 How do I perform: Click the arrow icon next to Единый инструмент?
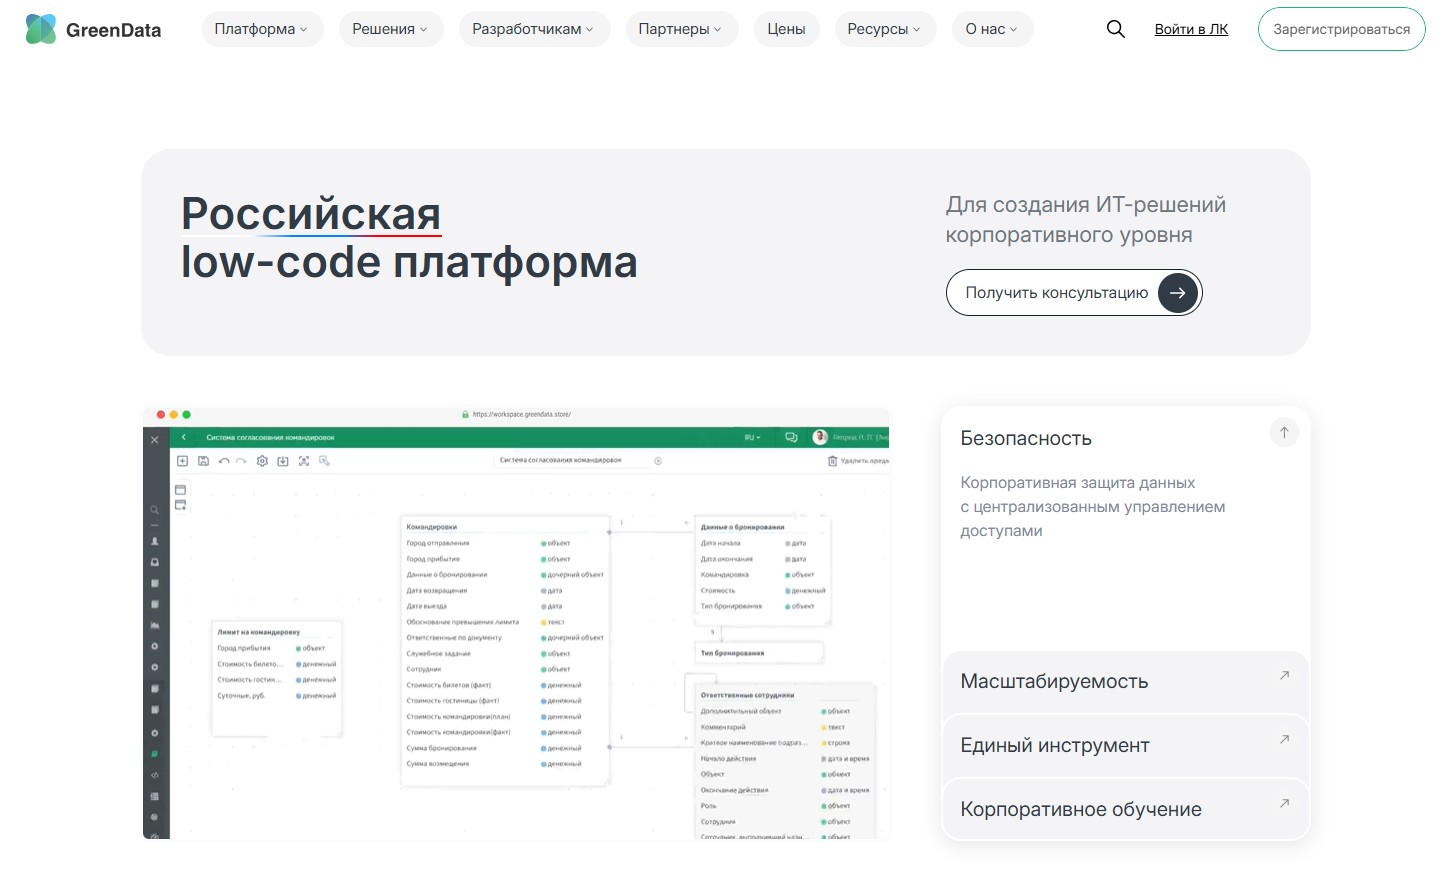tap(1284, 739)
